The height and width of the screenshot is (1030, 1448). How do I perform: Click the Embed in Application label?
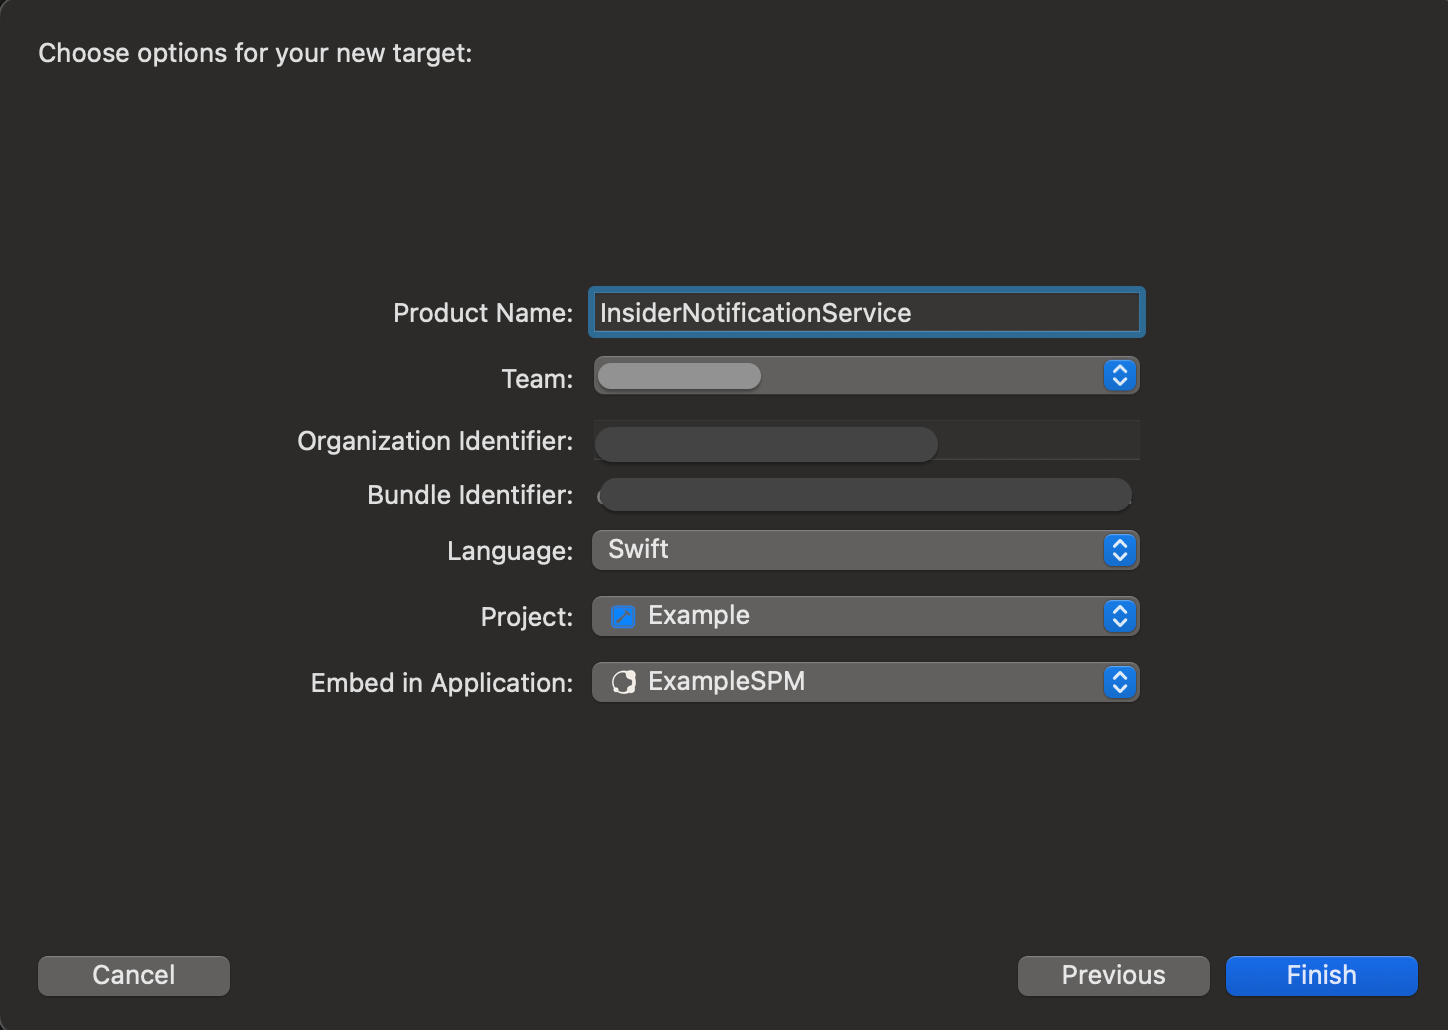[442, 683]
